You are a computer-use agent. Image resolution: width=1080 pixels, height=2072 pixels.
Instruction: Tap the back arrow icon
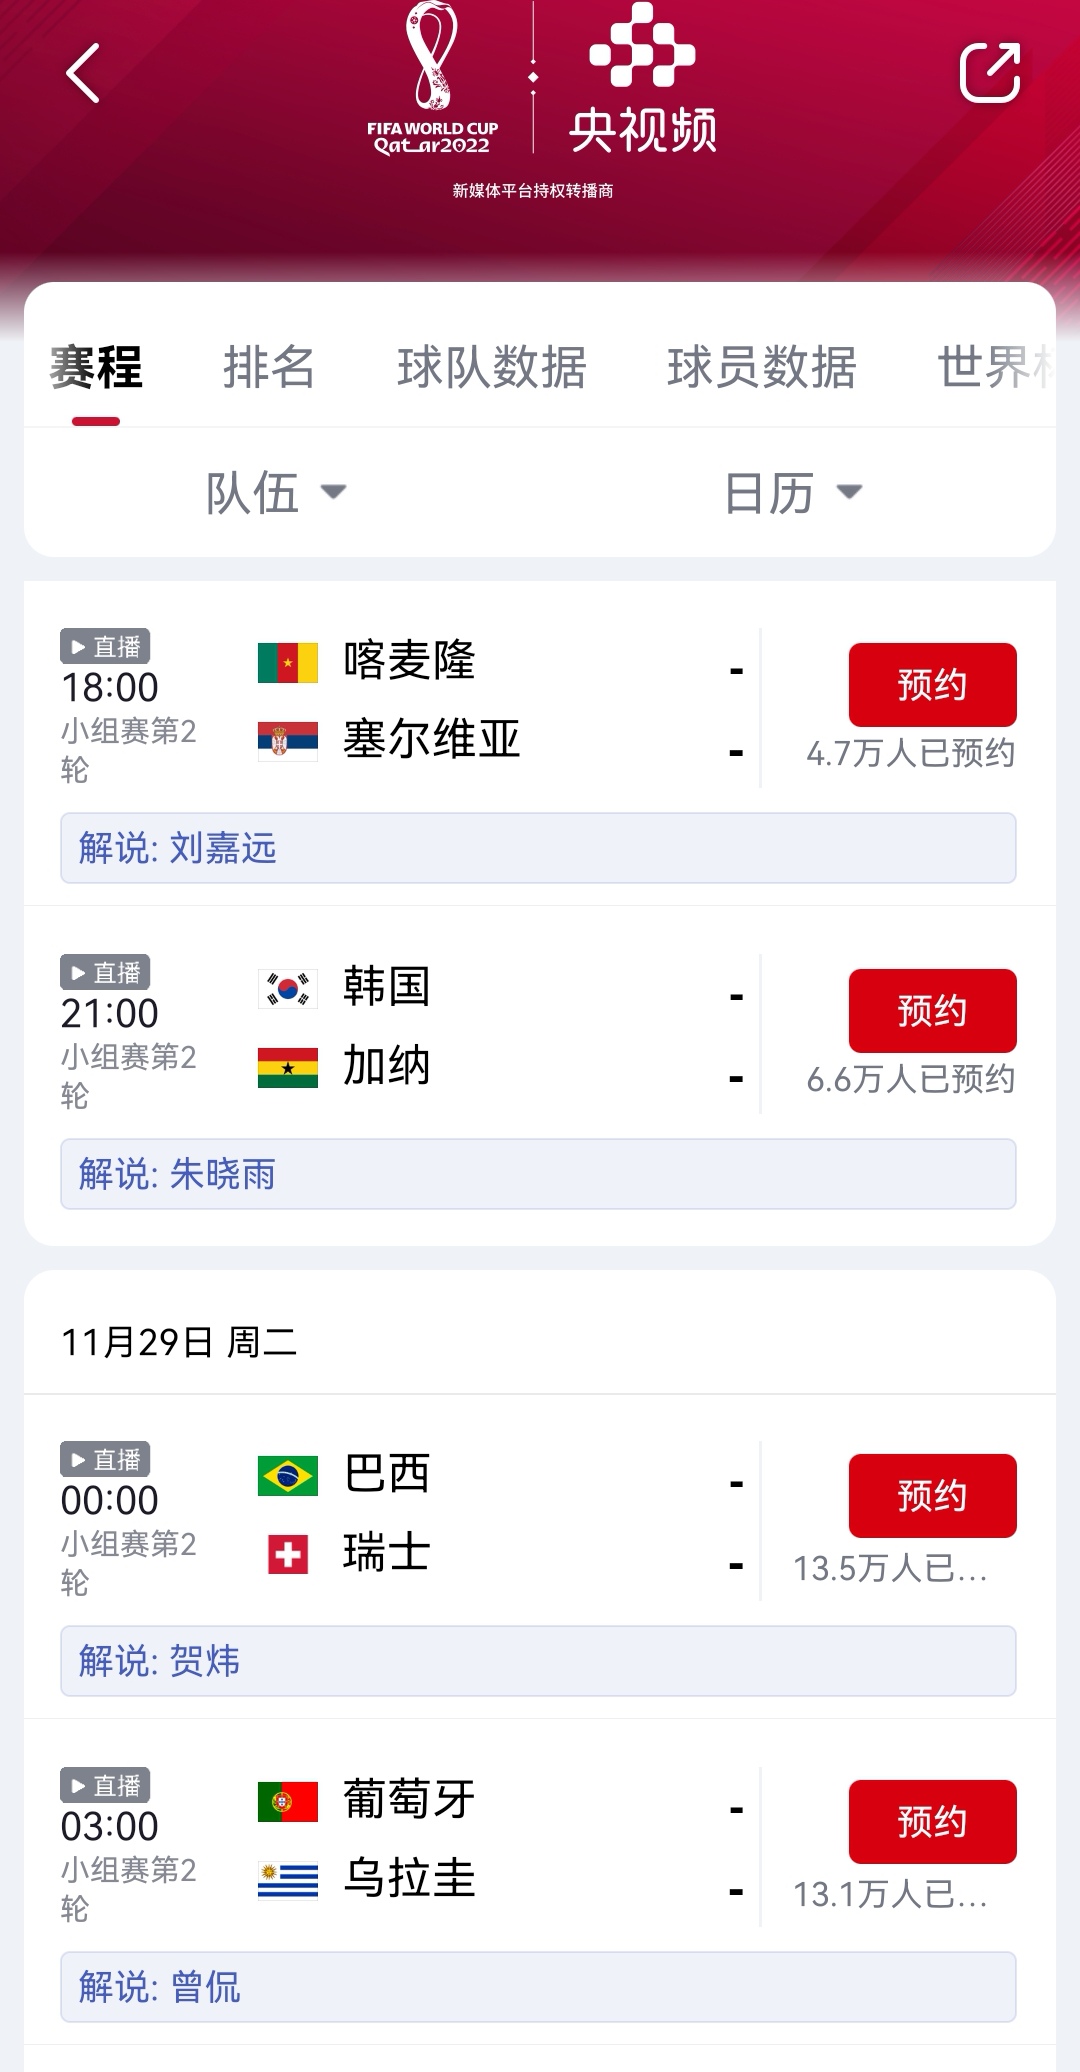coord(83,73)
